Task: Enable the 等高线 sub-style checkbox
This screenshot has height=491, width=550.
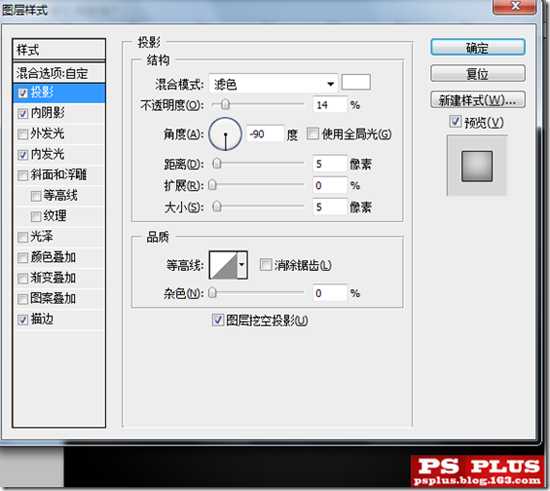Action: 36,196
